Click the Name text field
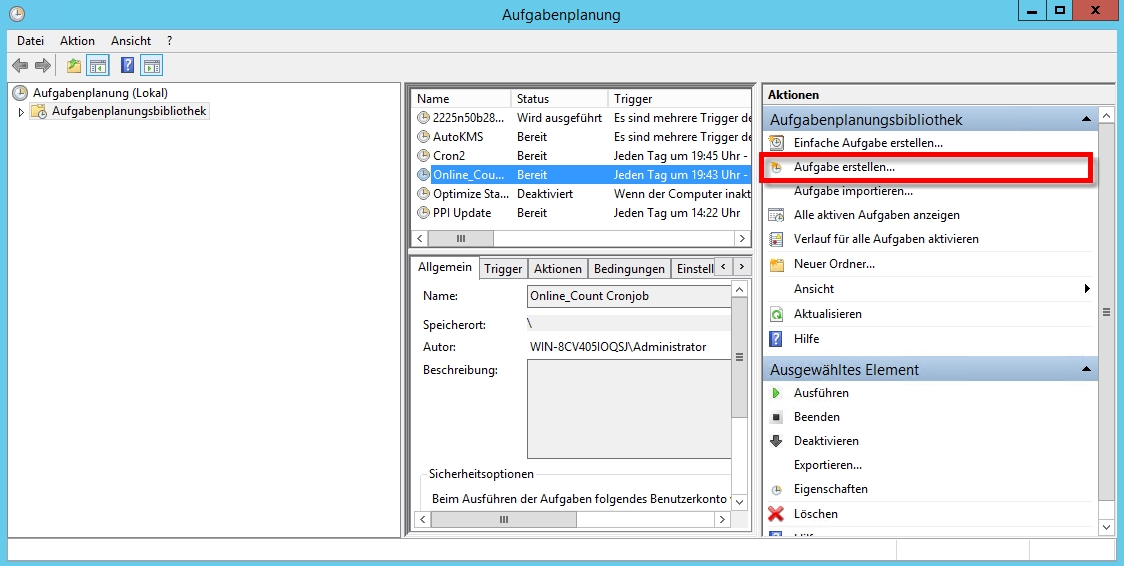 click(x=628, y=297)
